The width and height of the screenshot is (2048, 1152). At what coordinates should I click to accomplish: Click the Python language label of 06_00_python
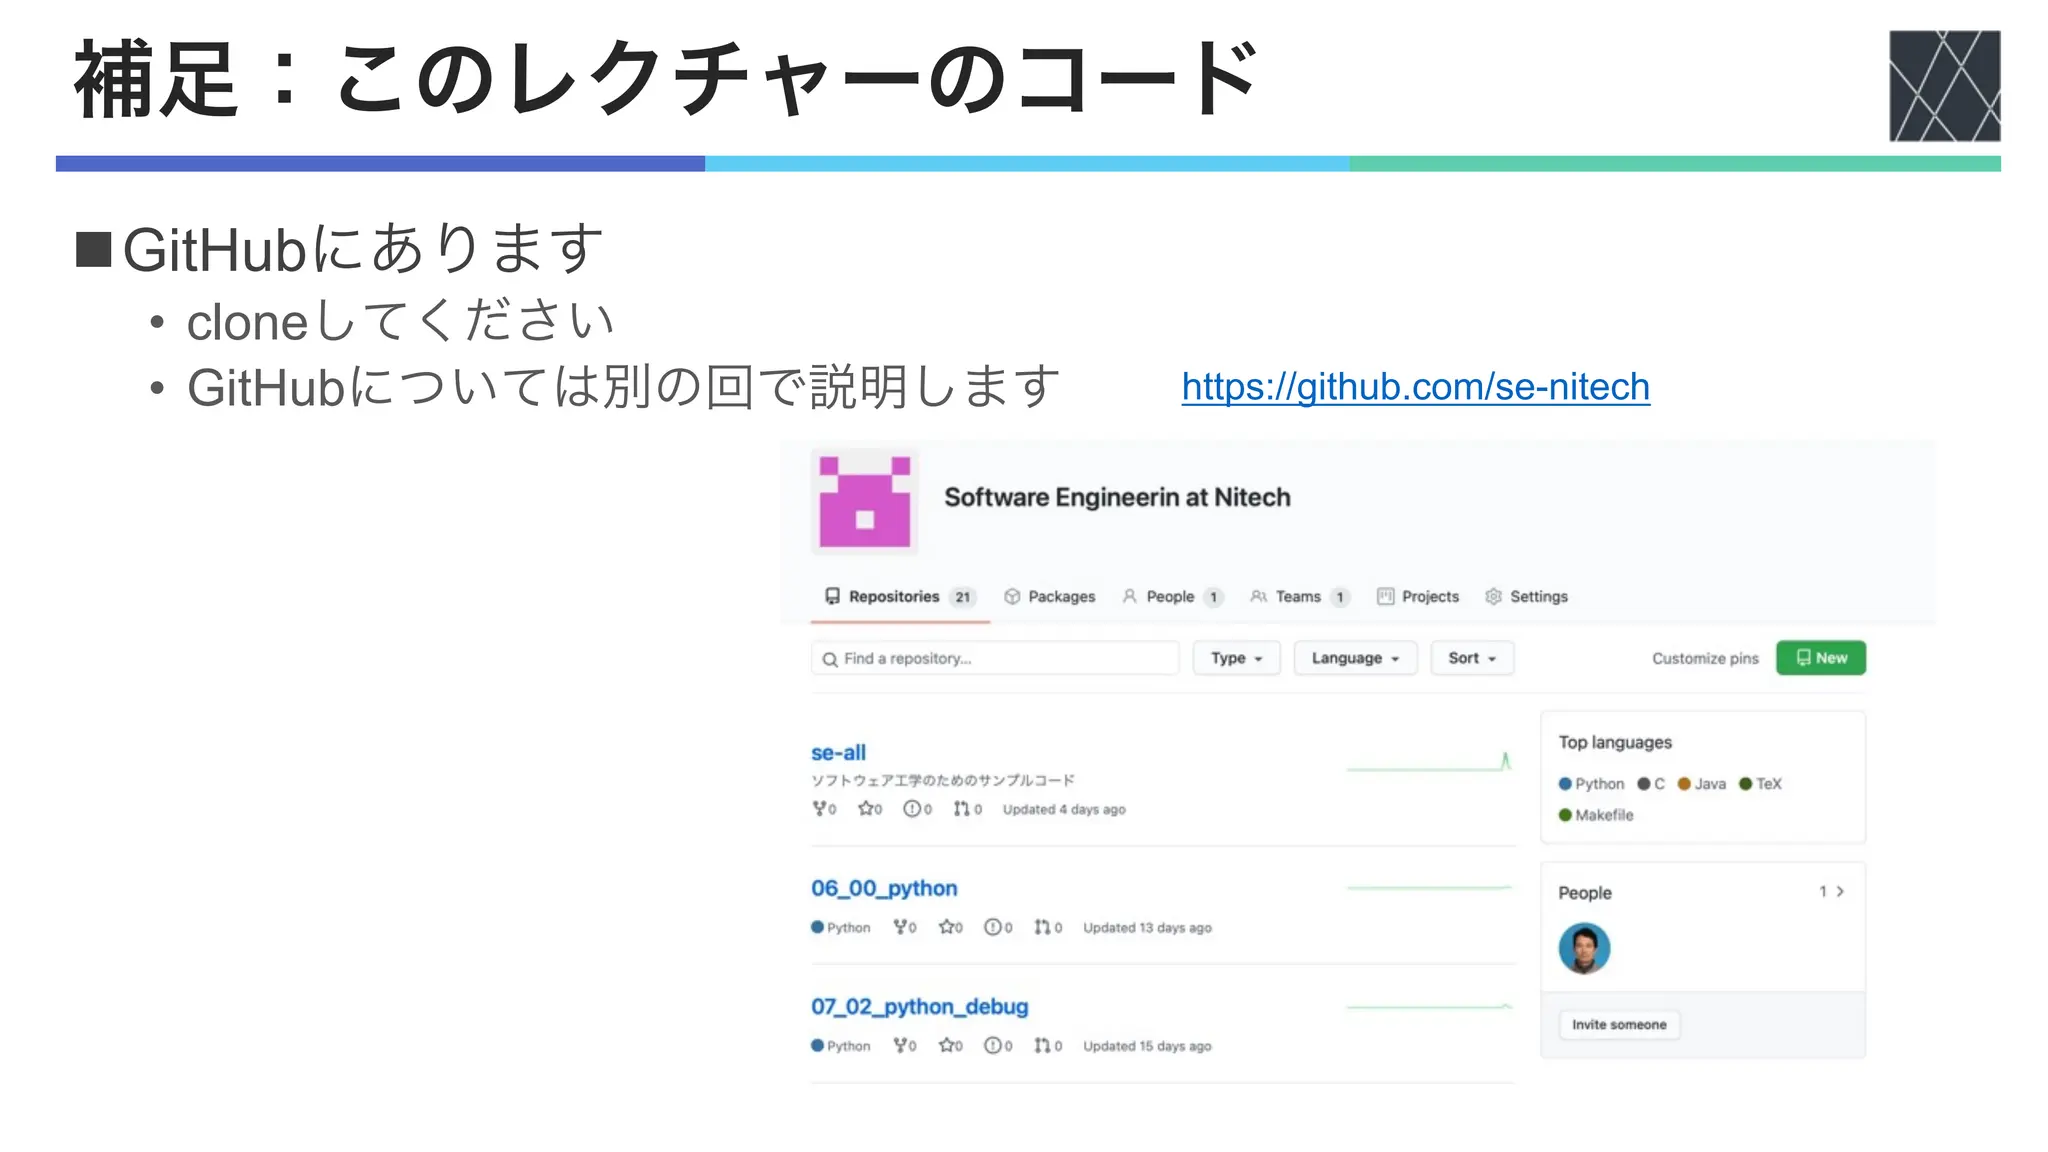[x=841, y=928]
